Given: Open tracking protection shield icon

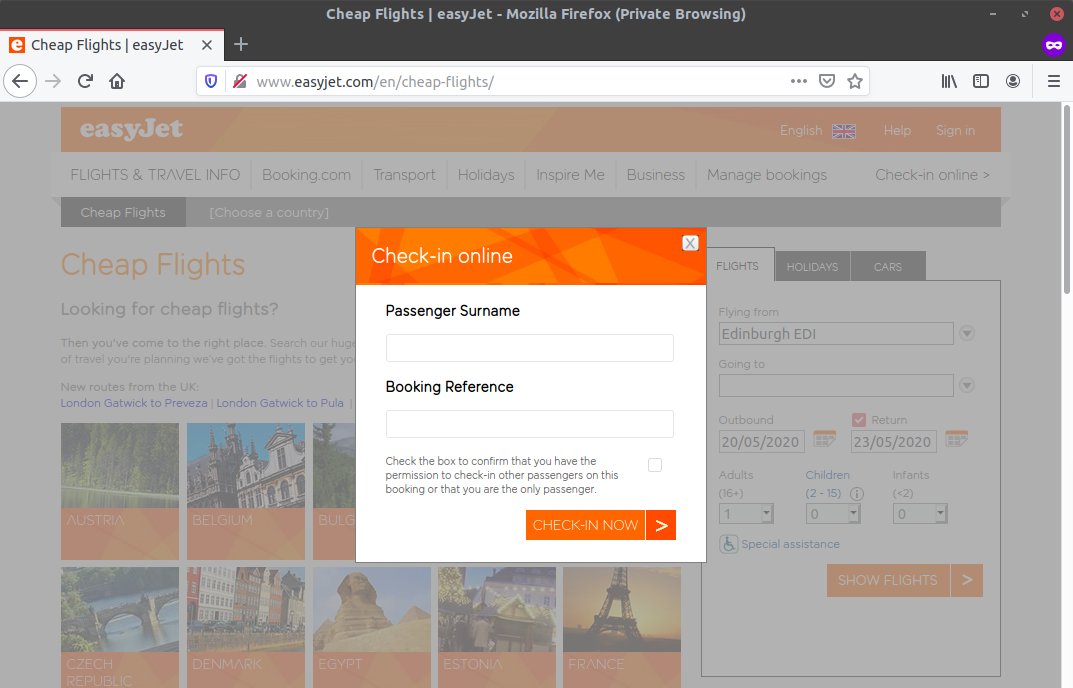Looking at the screenshot, I should [211, 81].
